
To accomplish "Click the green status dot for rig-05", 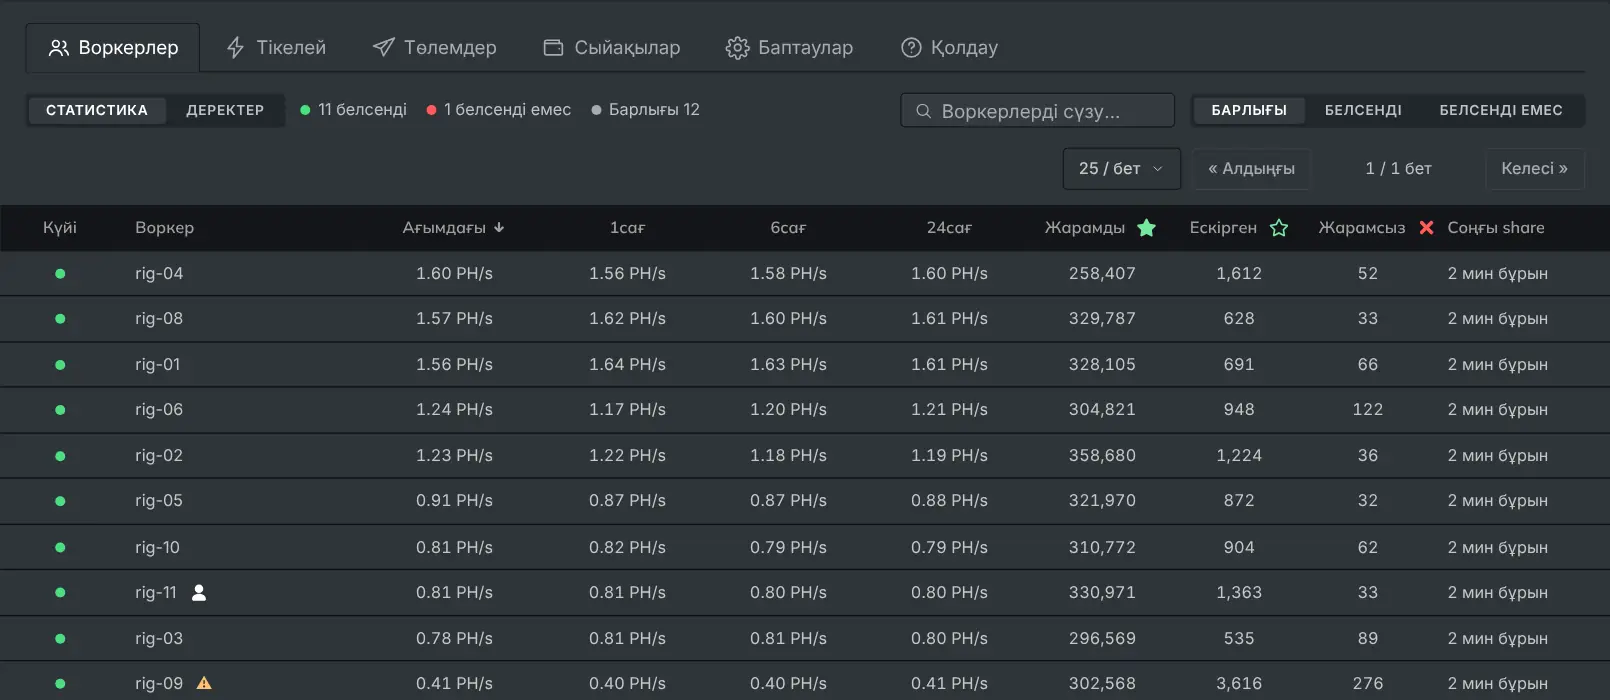I will point(60,501).
